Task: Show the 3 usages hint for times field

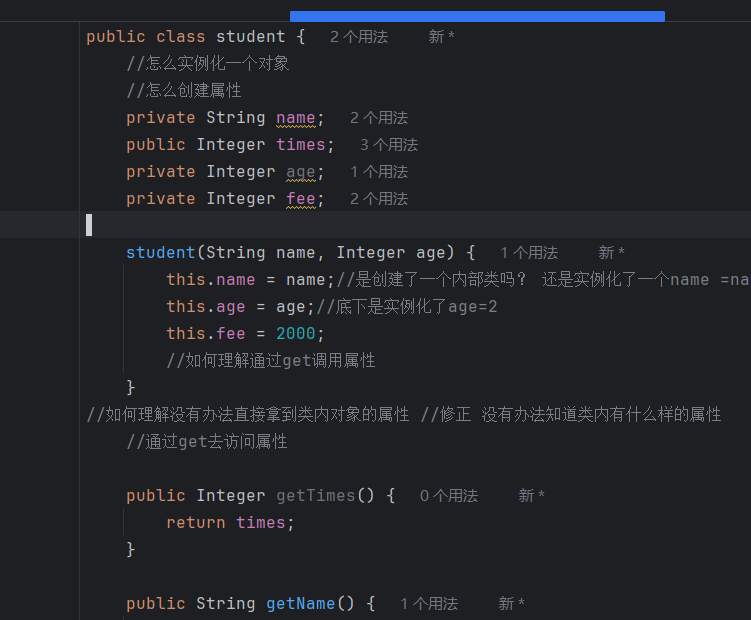Action: point(389,145)
